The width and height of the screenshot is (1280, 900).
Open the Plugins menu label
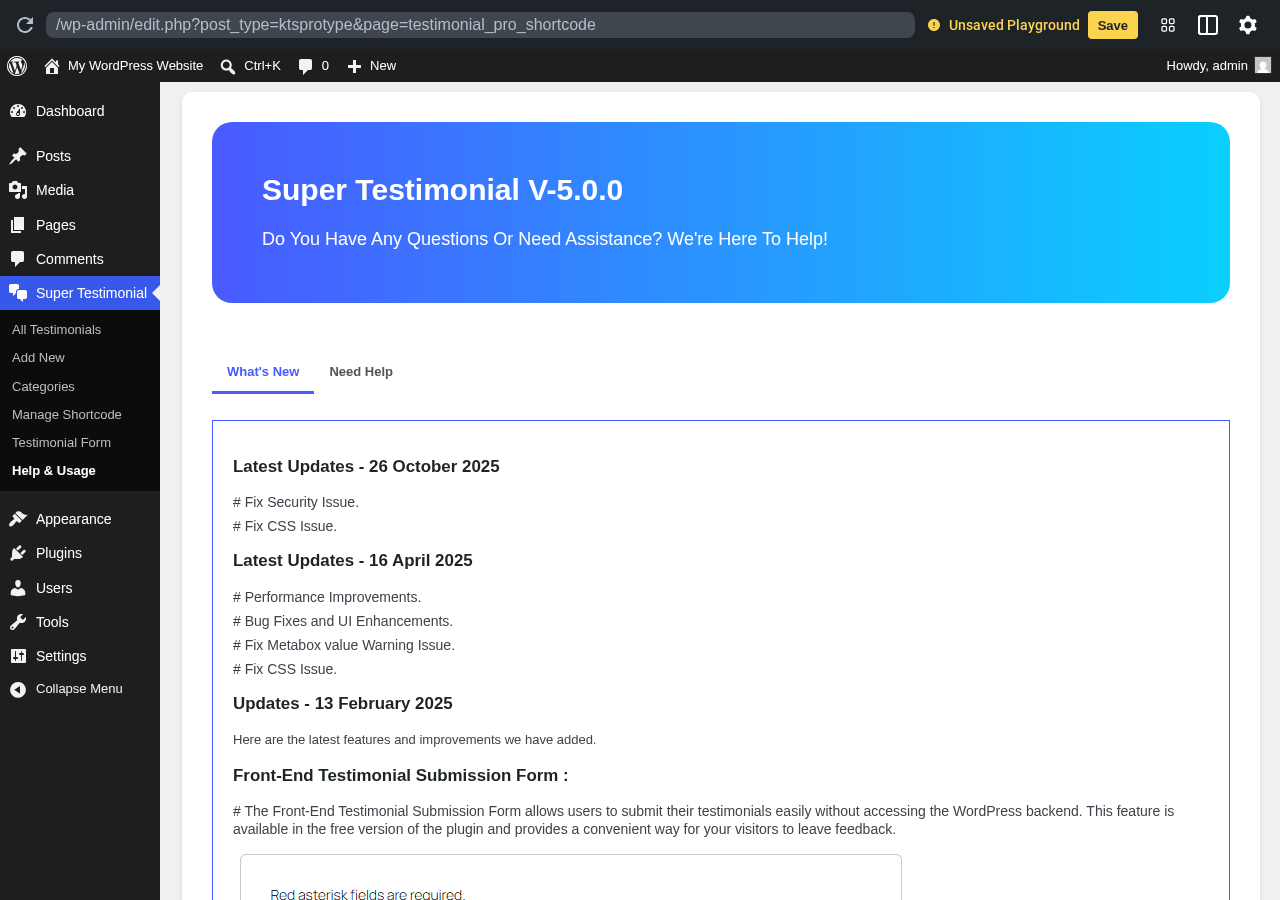coord(59,553)
